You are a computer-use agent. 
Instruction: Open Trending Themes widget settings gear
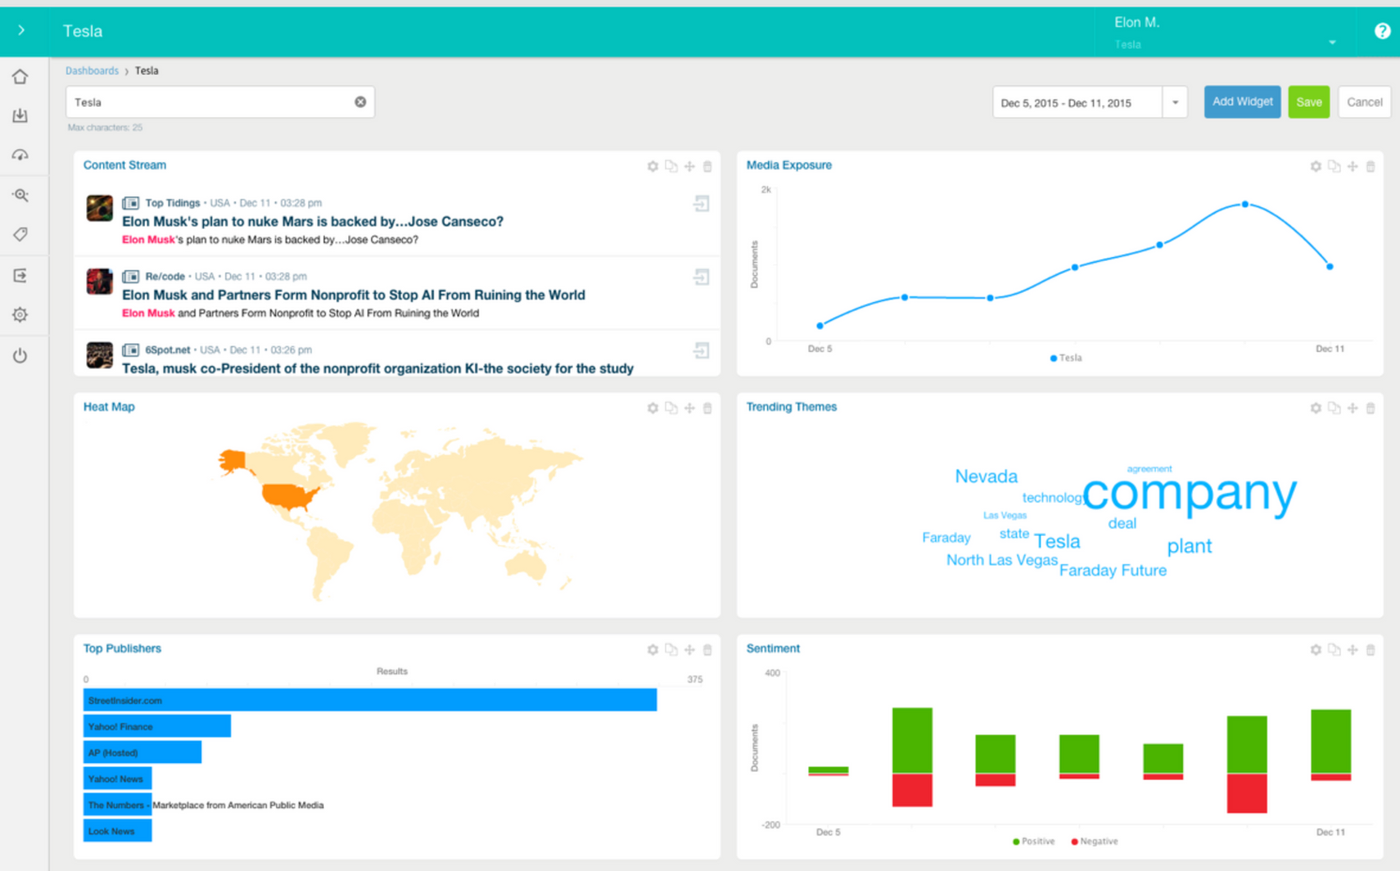pyautogui.click(x=1316, y=408)
